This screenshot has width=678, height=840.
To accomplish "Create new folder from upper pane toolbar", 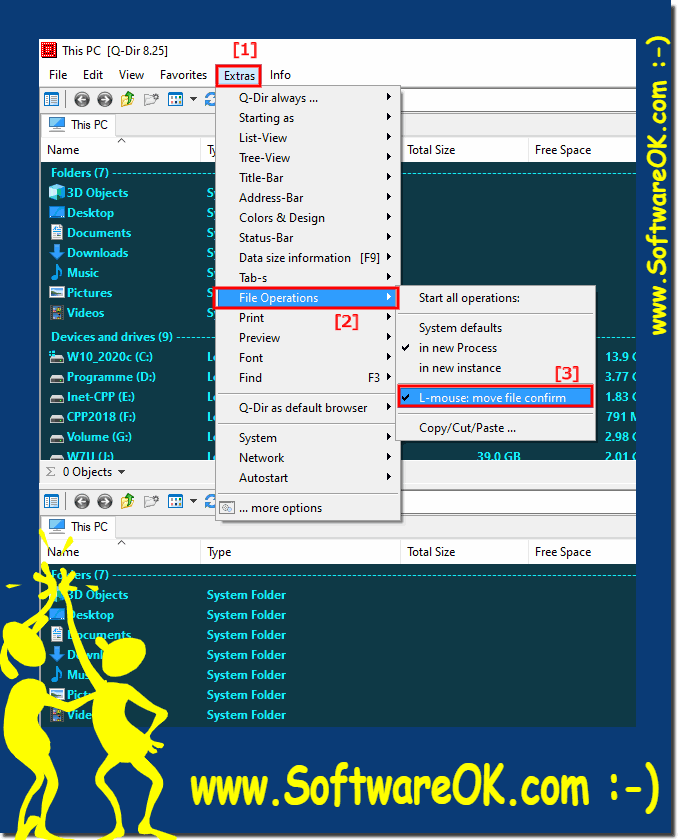I will tap(152, 100).
